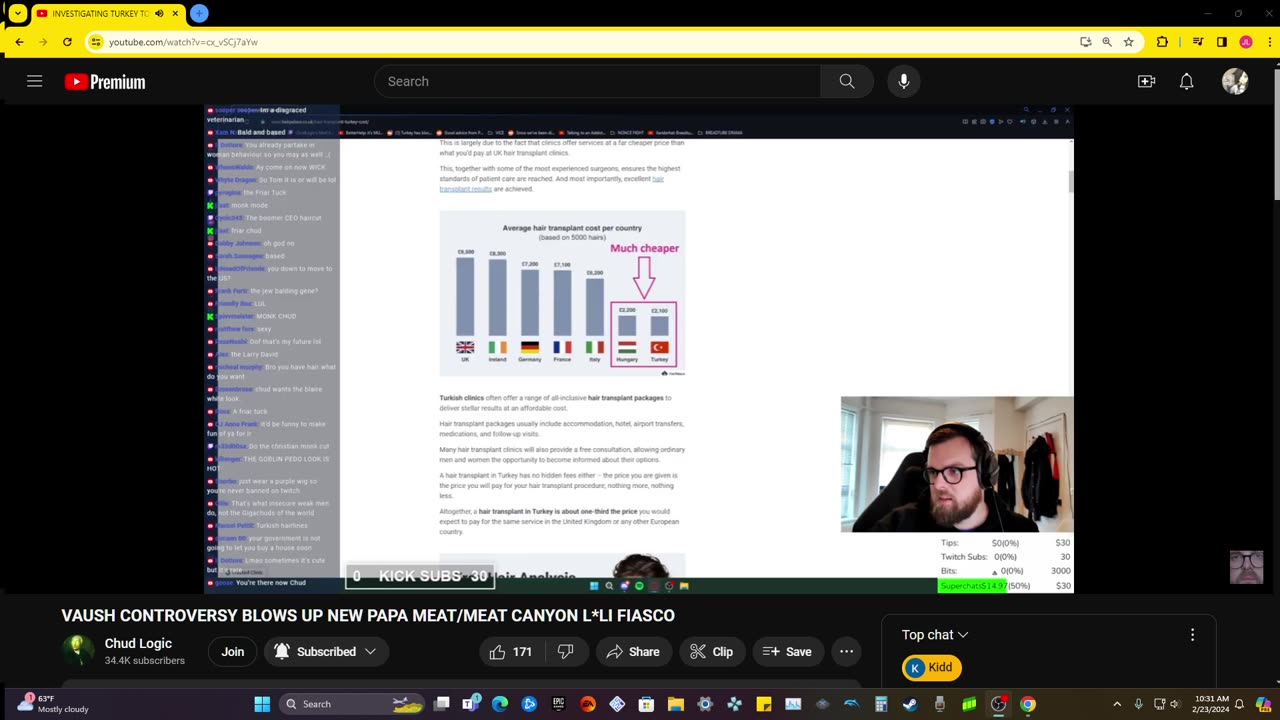Image resolution: width=1280 pixels, height=720 pixels.
Task: Click the Kidd chat chip
Action: pyautogui.click(x=931, y=668)
